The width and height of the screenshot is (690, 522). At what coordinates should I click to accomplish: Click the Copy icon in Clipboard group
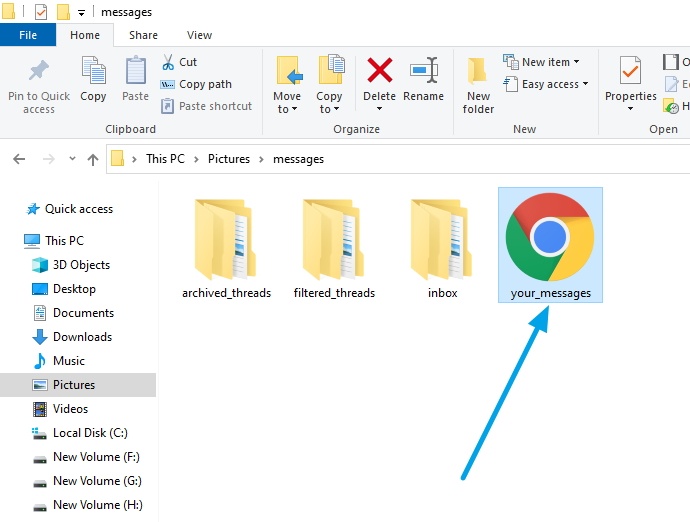93,70
